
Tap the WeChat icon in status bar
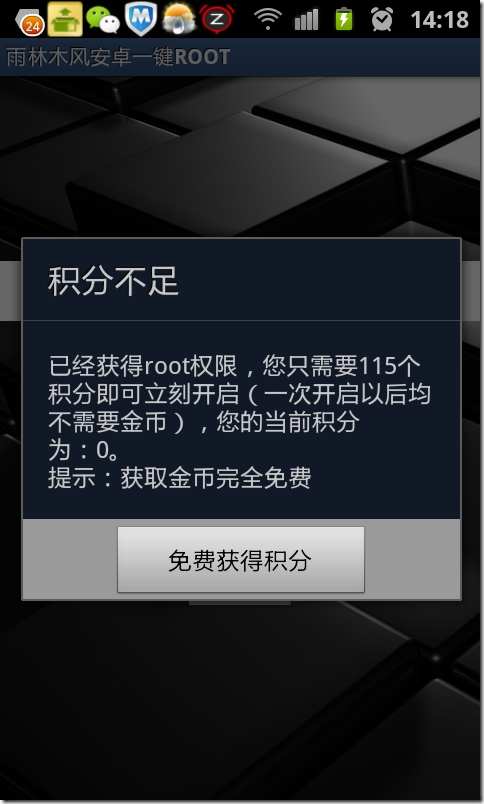[103, 19]
